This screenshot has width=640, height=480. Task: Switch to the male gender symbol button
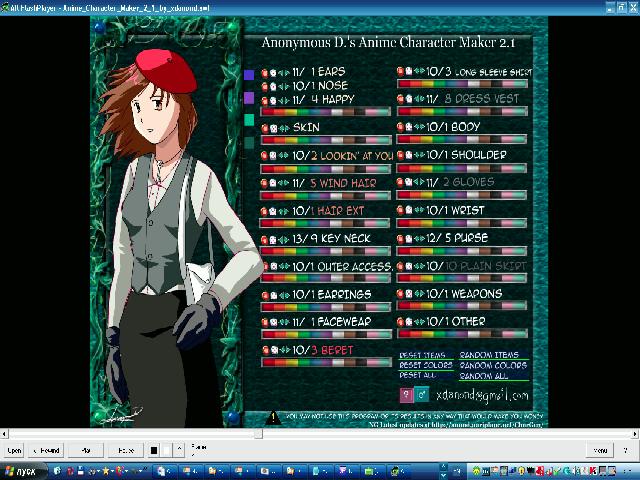coord(422,396)
